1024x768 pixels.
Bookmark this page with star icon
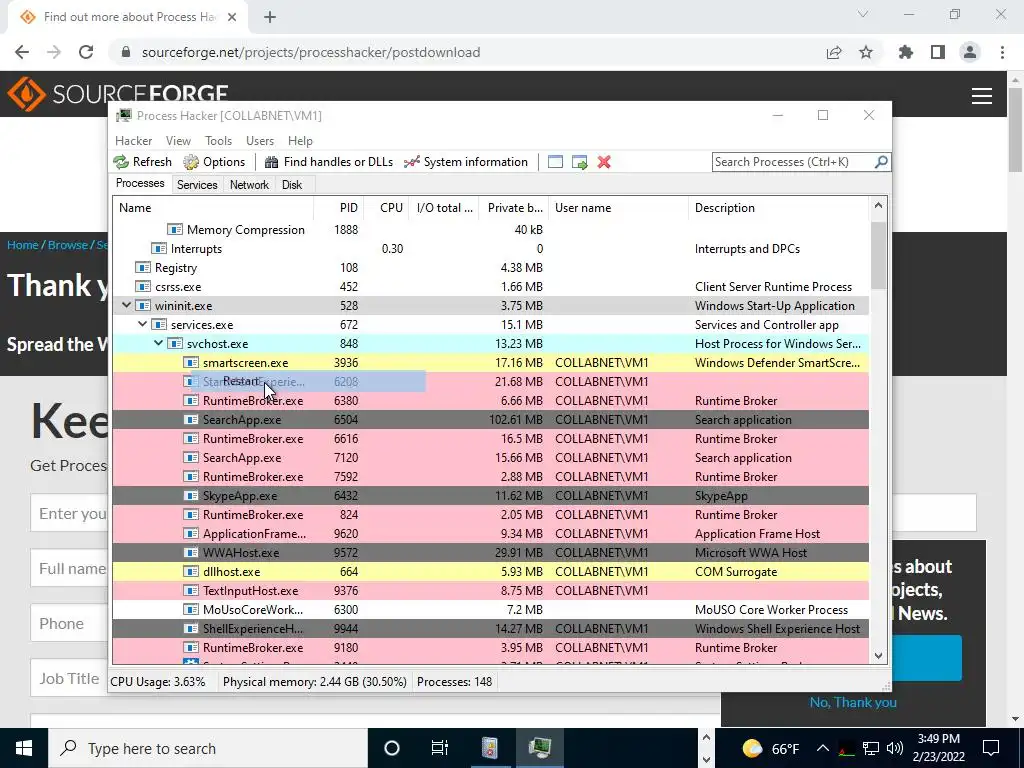click(866, 52)
